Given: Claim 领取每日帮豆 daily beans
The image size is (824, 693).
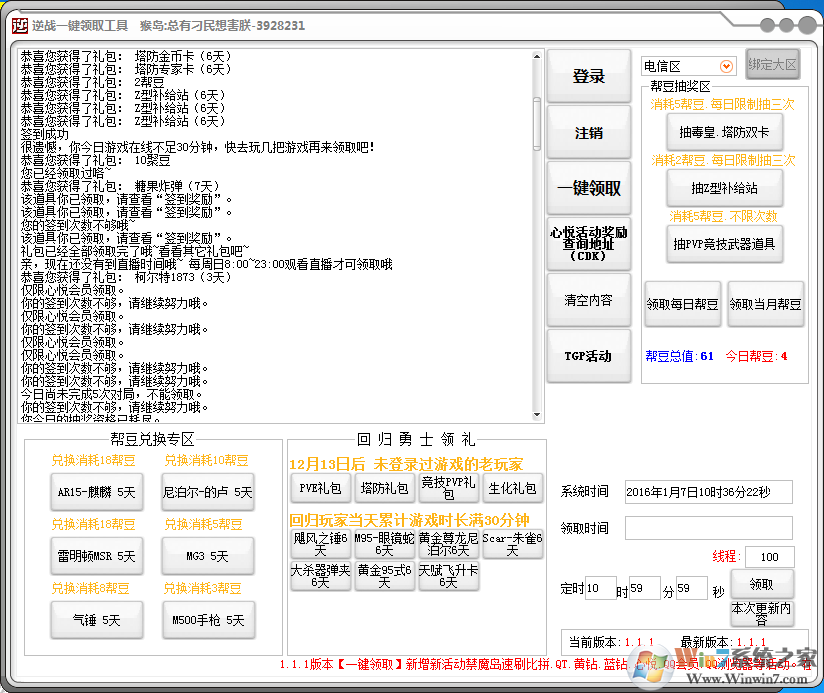Looking at the screenshot, I should [x=683, y=302].
